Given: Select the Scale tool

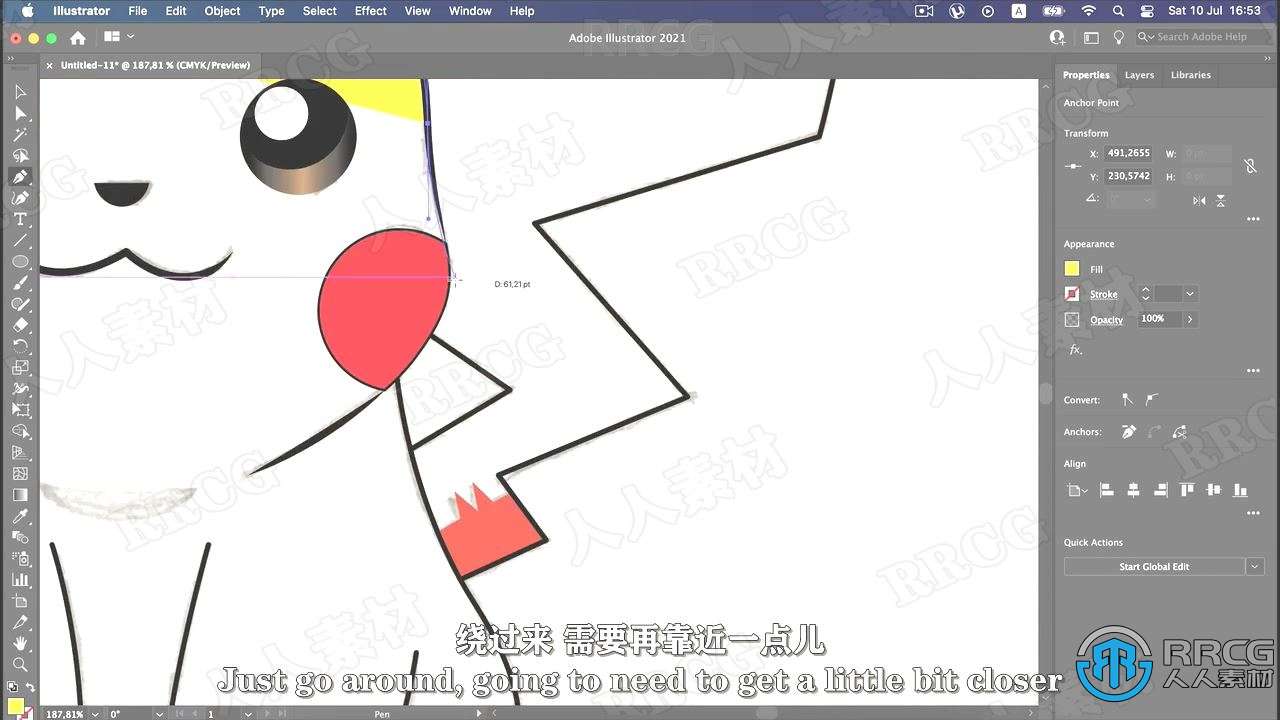Looking at the screenshot, I should 20,368.
